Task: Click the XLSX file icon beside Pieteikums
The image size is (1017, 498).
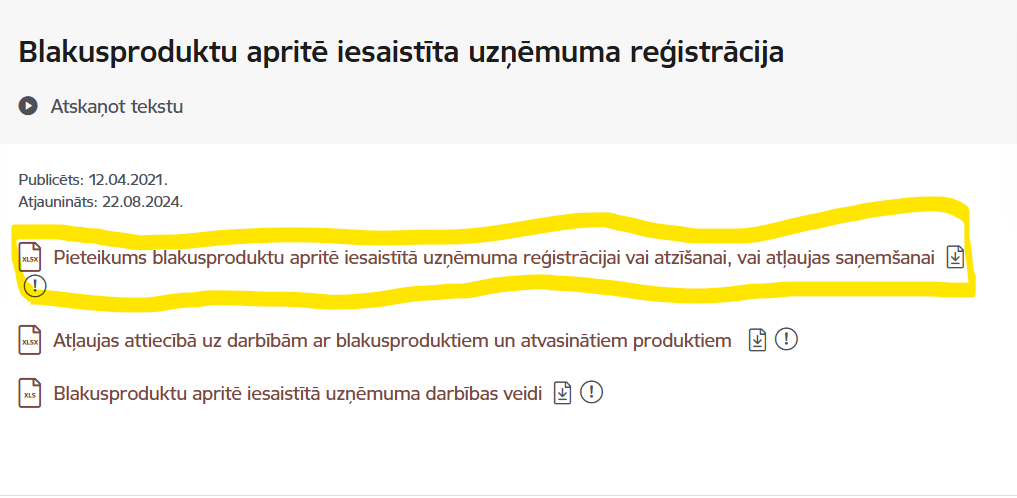Action: (30, 257)
